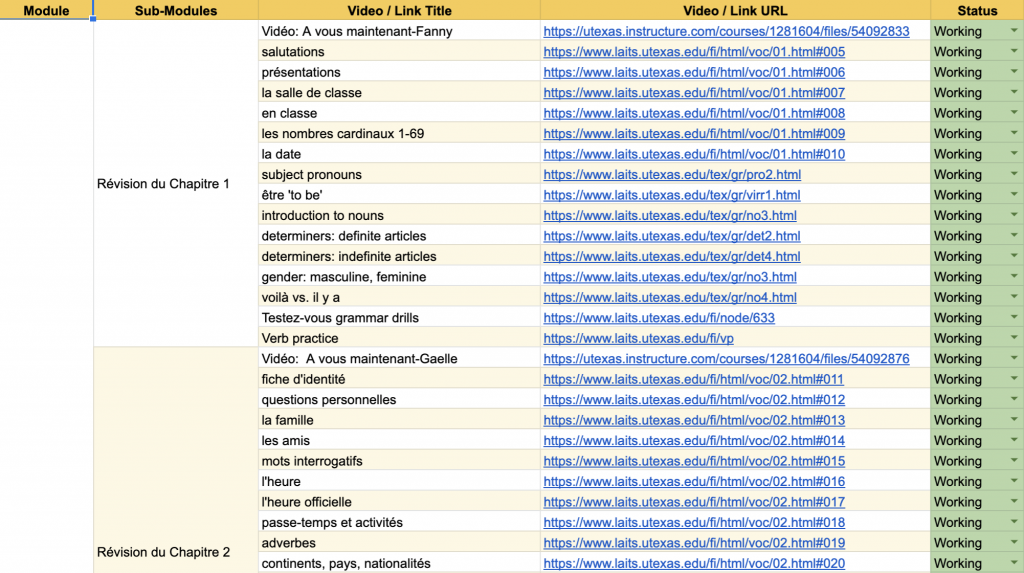Open the tex/gr/pro2.html link
Viewport: 1024px width, 573px height.
[x=672, y=174]
